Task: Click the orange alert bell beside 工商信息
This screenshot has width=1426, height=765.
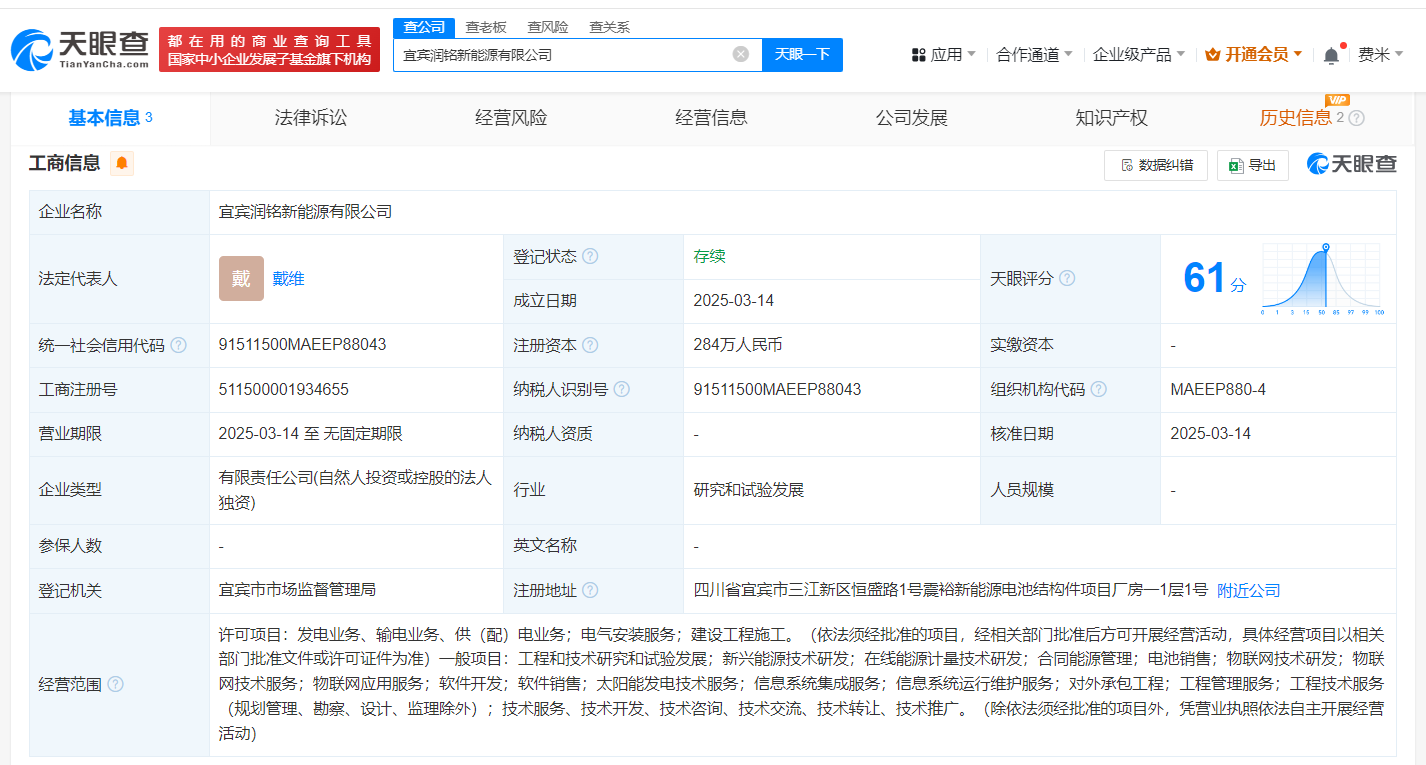Action: click(122, 164)
